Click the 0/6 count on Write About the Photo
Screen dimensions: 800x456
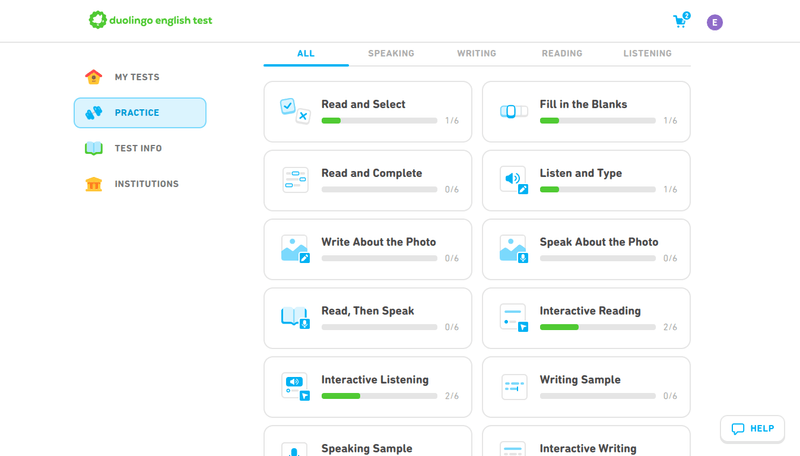coord(452,259)
